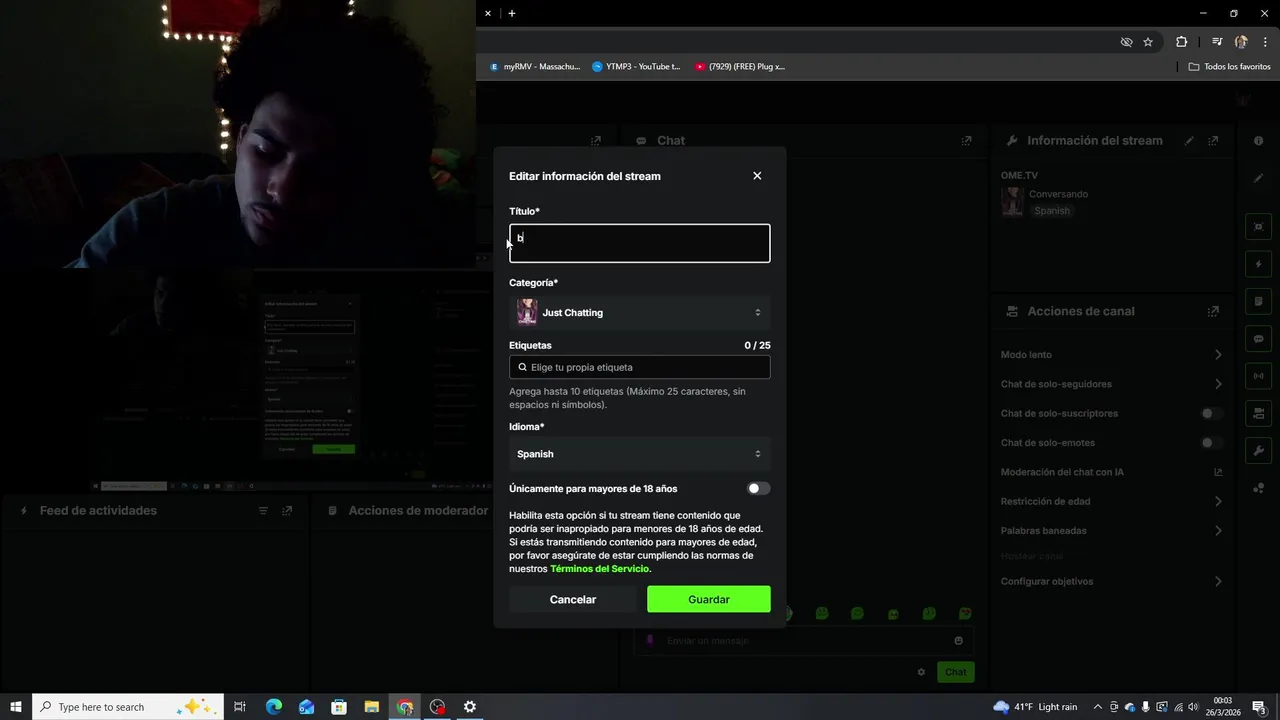Viewport: 1280px width, 720px height.
Task: Toggle Únicamente para mayores de 18 años
Action: (759, 489)
